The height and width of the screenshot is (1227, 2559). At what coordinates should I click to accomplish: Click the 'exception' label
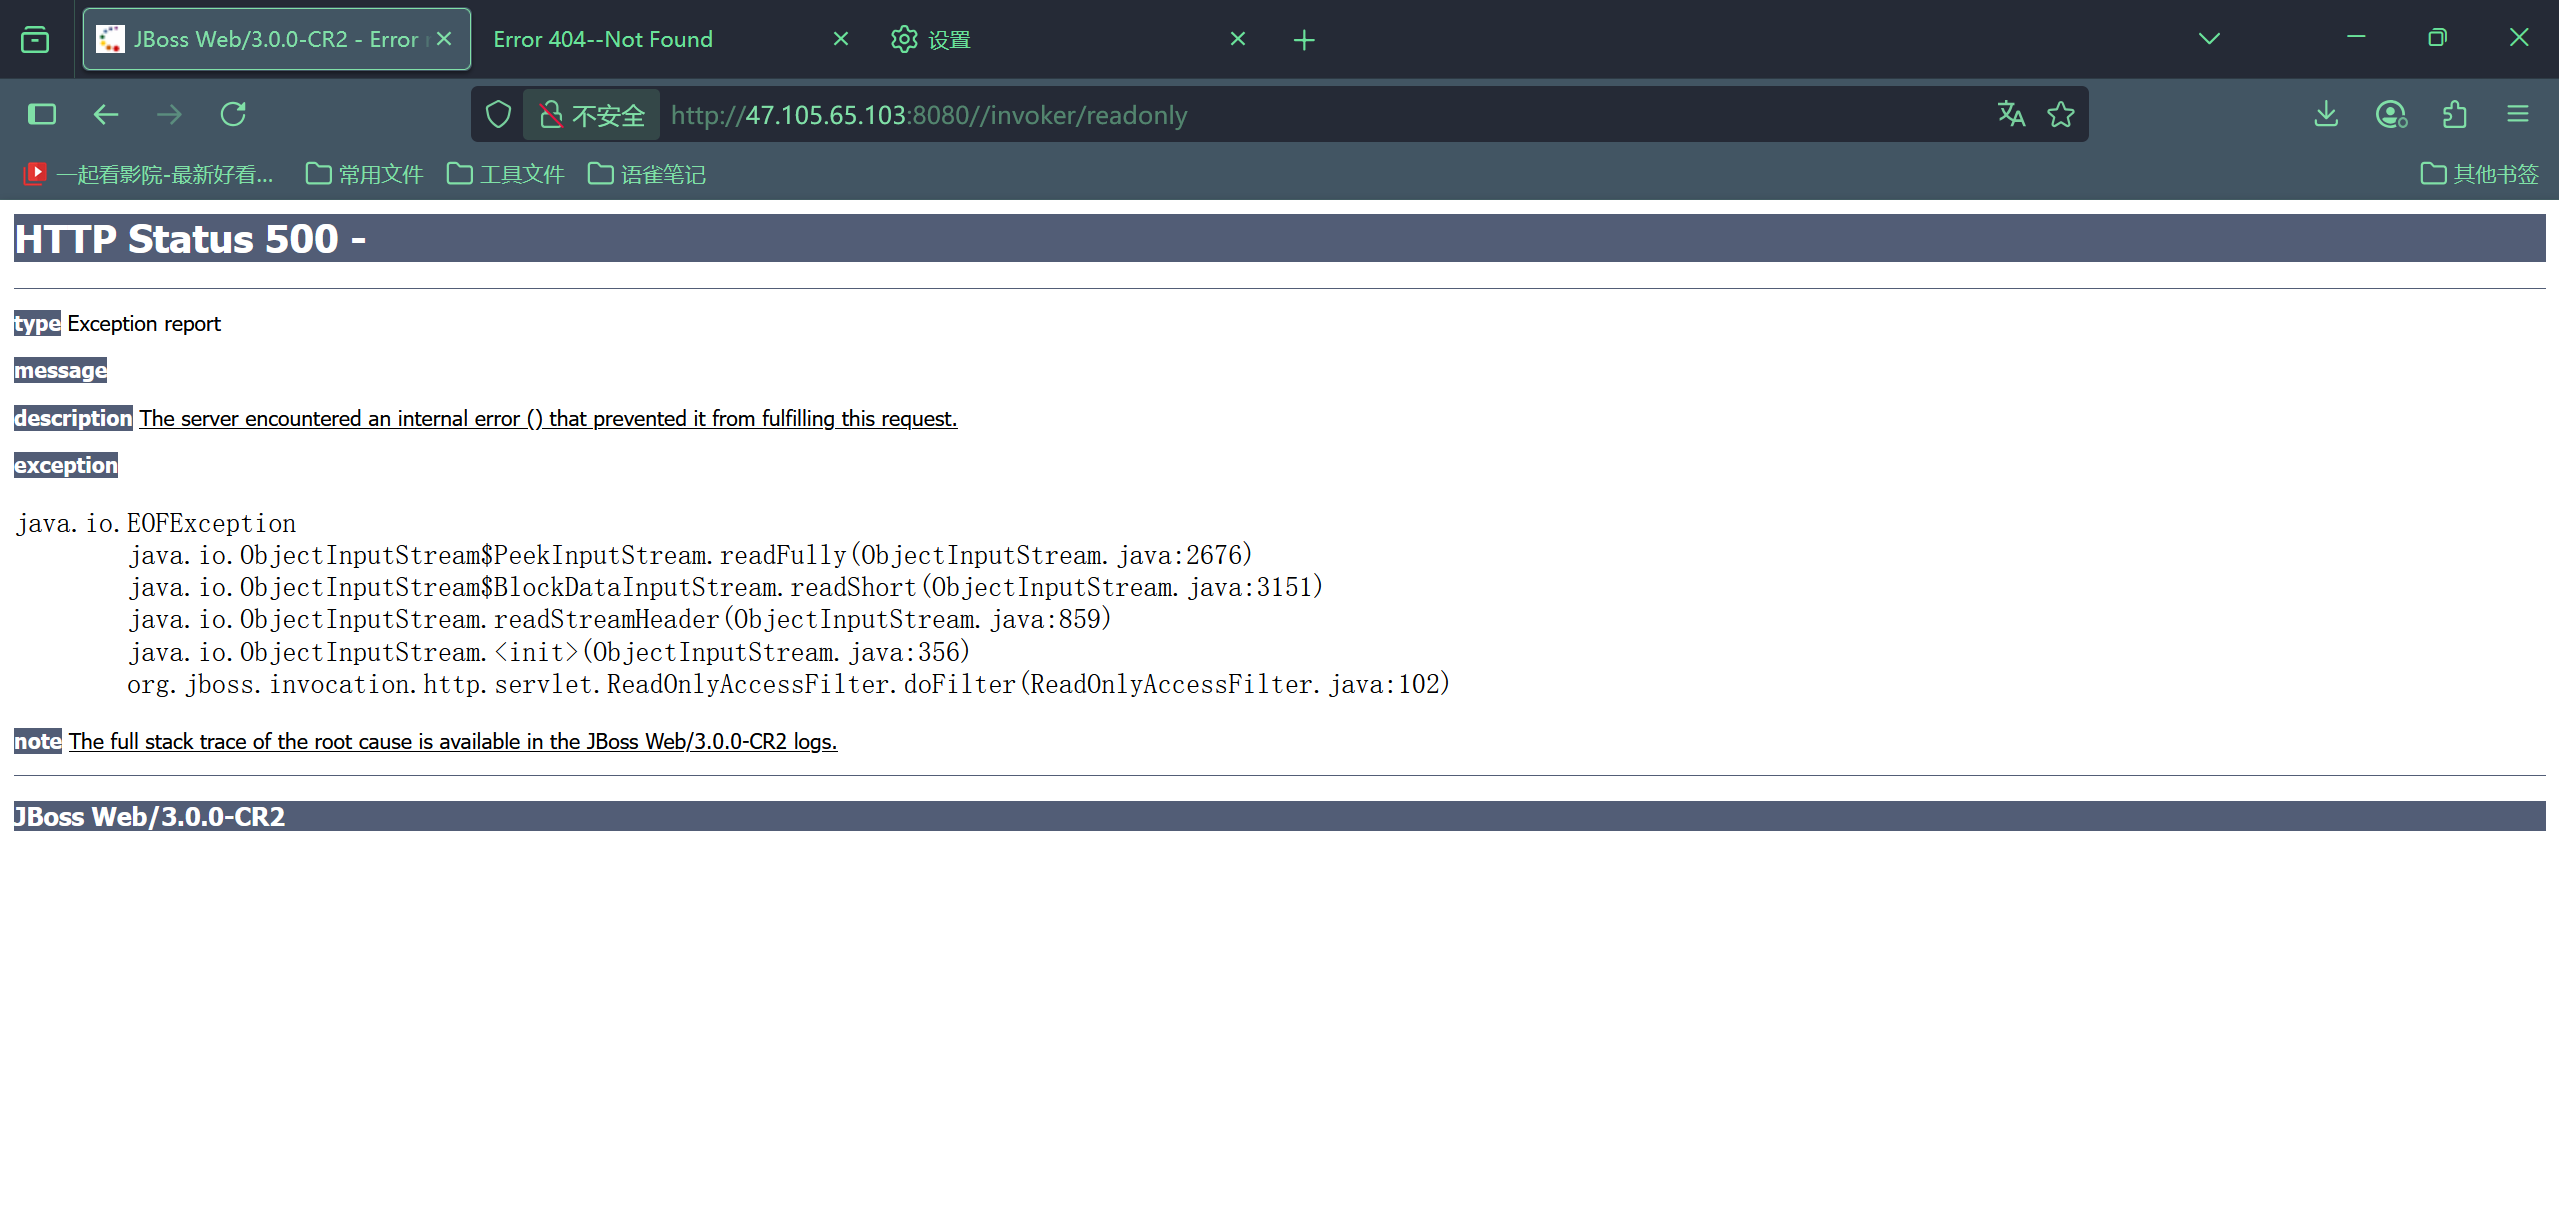click(x=66, y=466)
